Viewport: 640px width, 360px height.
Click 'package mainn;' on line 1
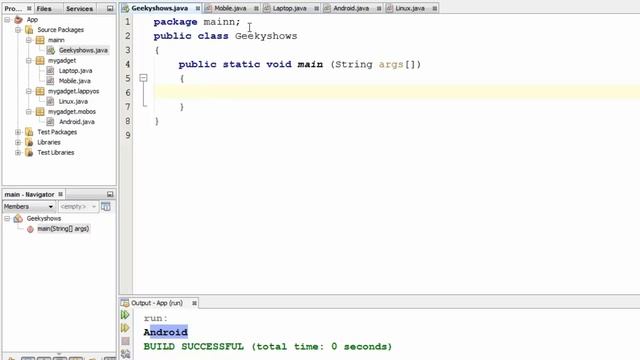point(197,22)
